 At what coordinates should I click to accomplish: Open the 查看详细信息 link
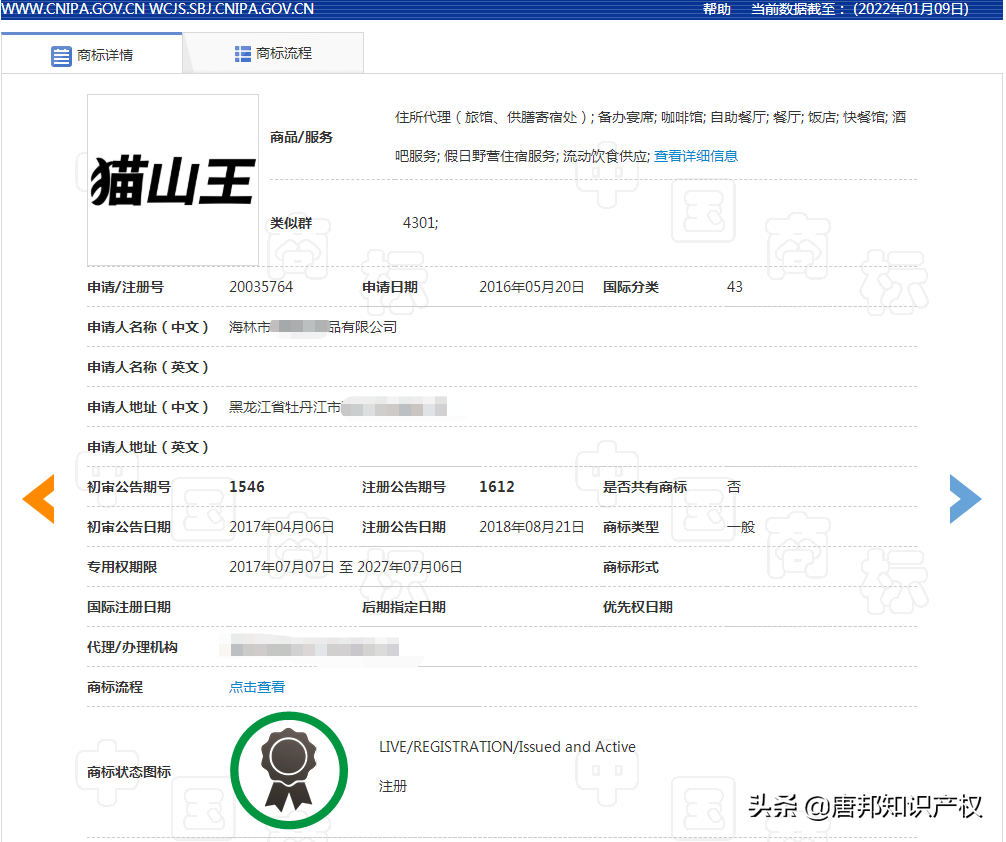click(x=695, y=156)
